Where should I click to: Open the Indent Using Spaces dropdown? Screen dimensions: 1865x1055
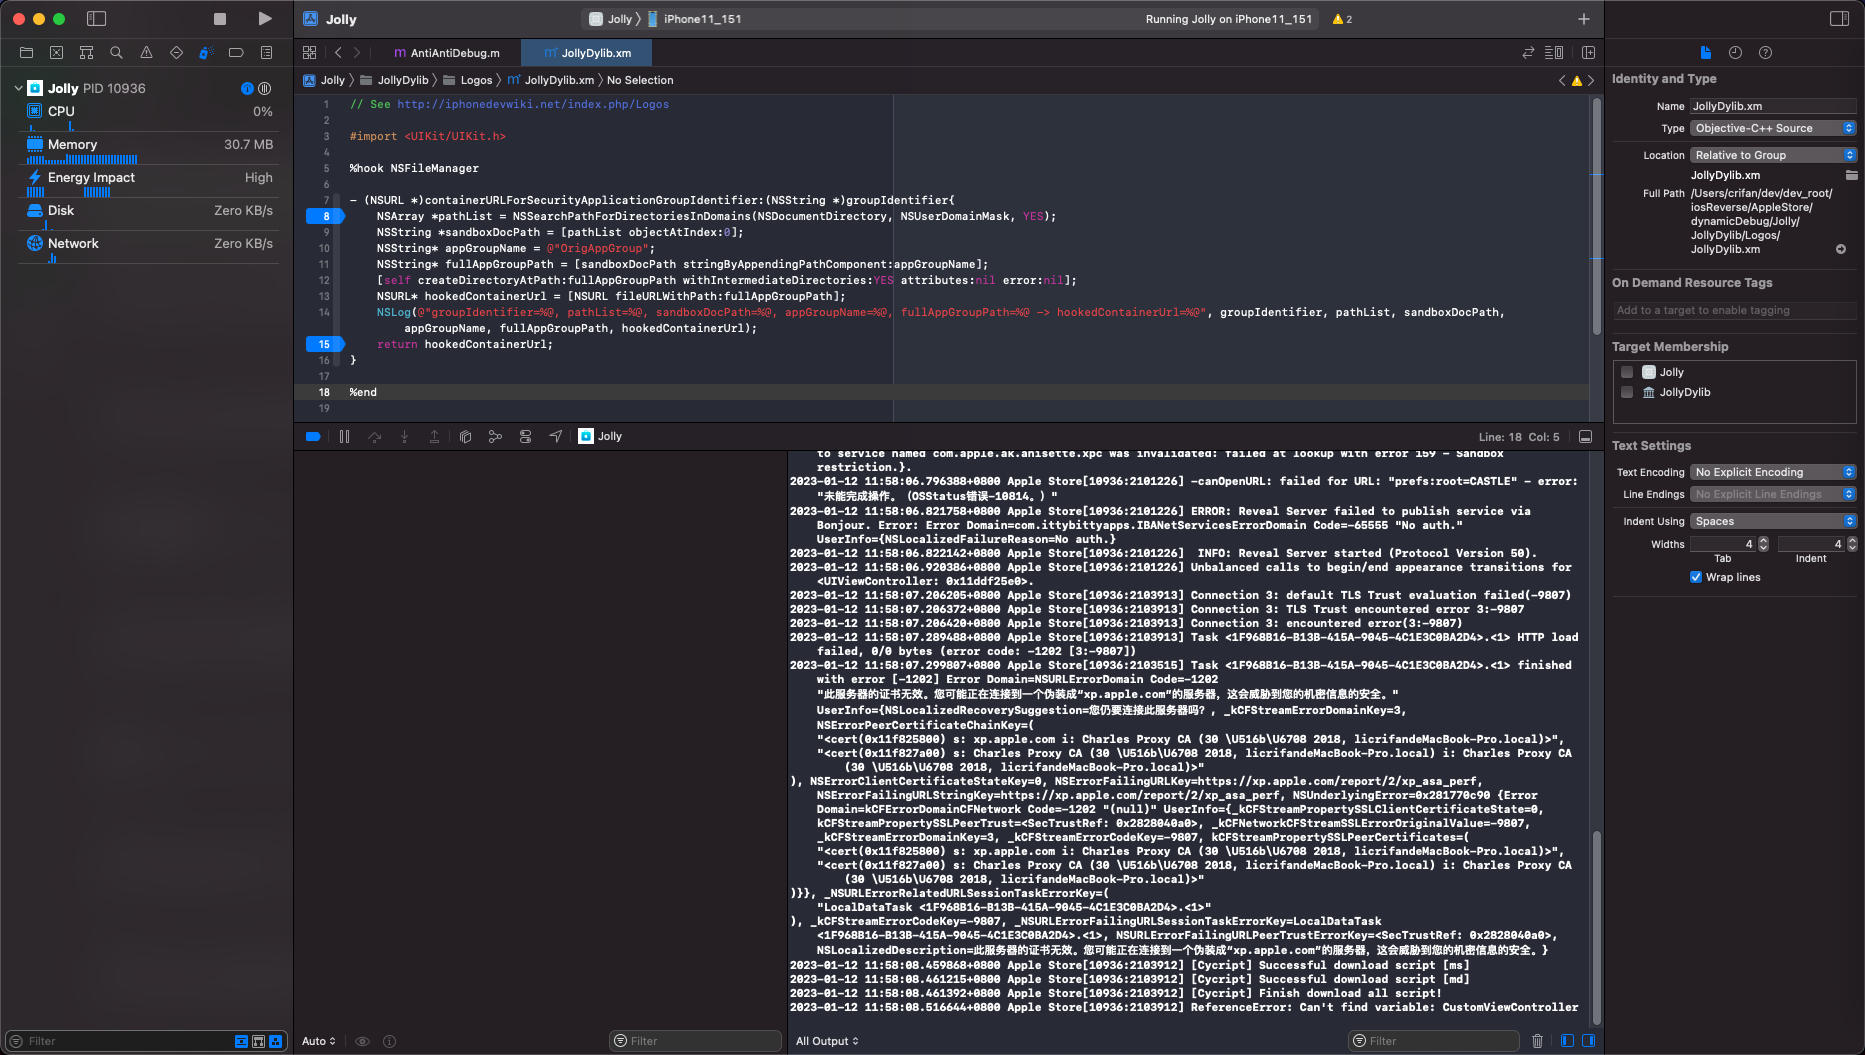click(x=1773, y=521)
